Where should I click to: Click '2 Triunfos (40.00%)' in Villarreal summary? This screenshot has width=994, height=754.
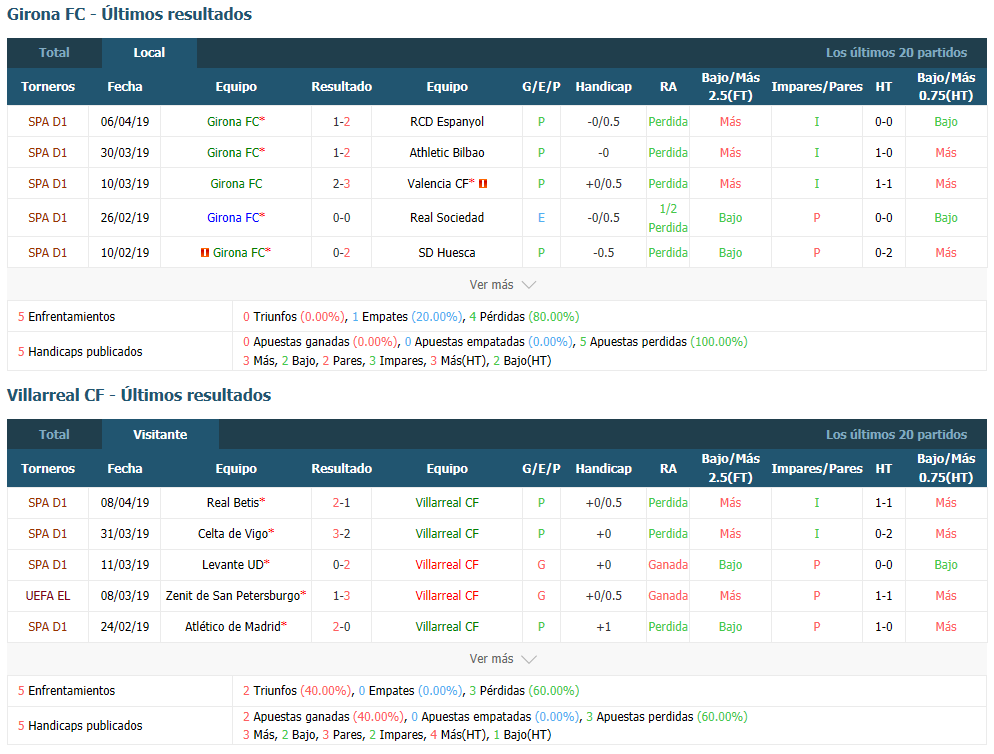click(x=297, y=691)
